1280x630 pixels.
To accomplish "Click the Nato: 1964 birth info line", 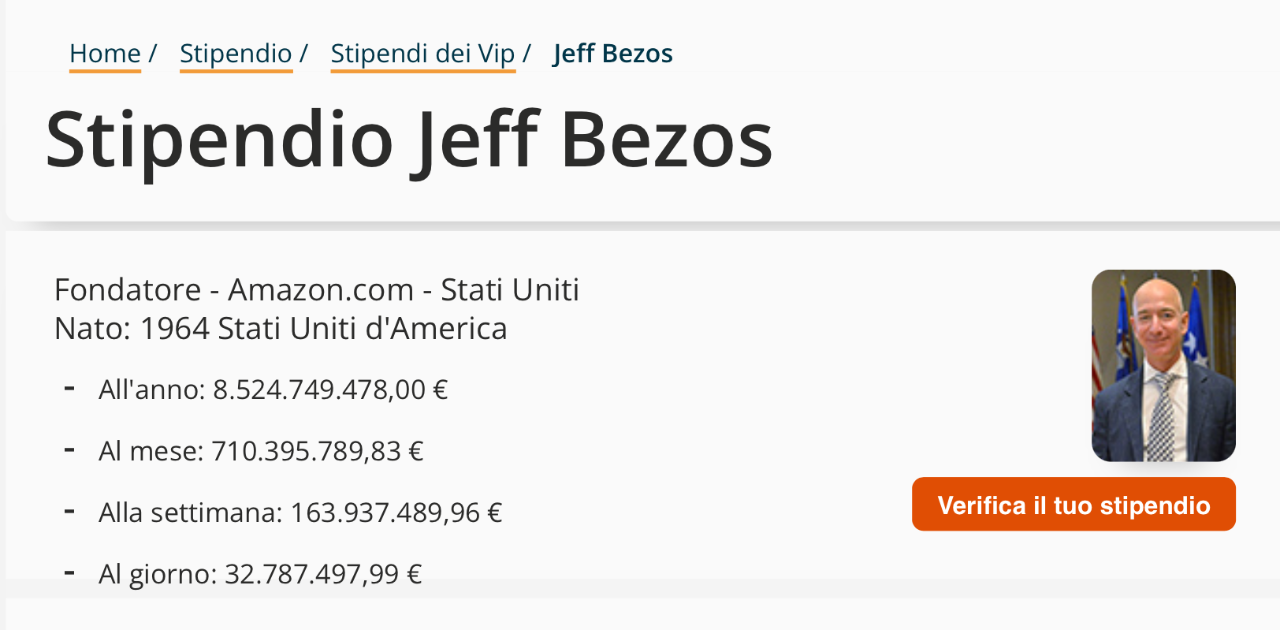I will pyautogui.click(x=281, y=329).
